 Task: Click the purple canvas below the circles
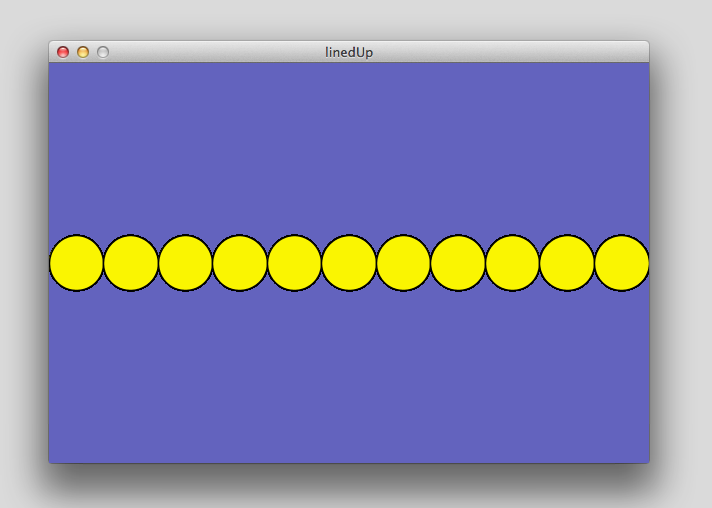click(349, 380)
